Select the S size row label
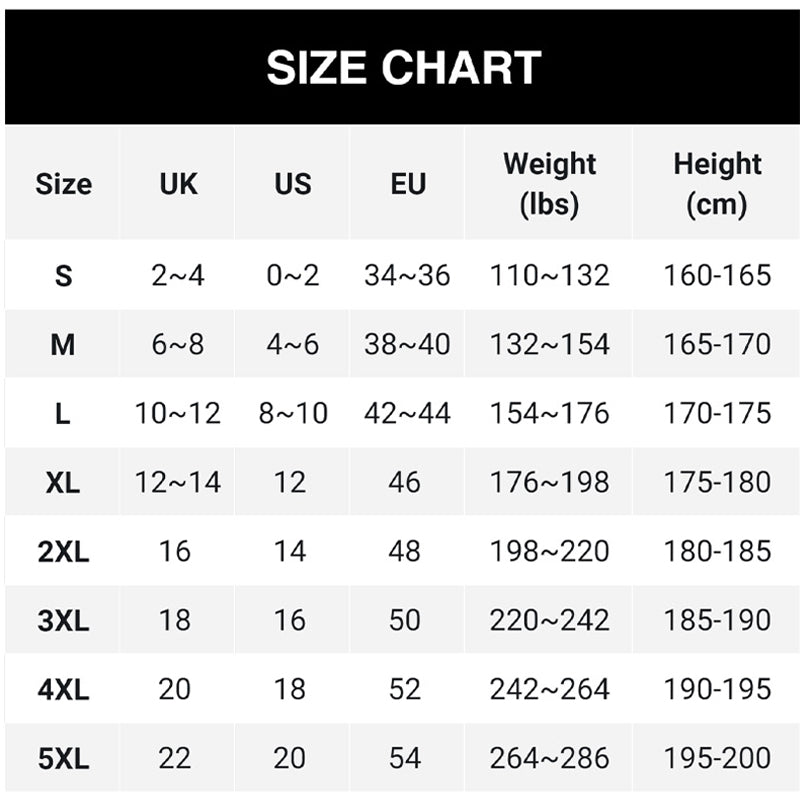Viewport: 800px width, 800px height. [63, 276]
